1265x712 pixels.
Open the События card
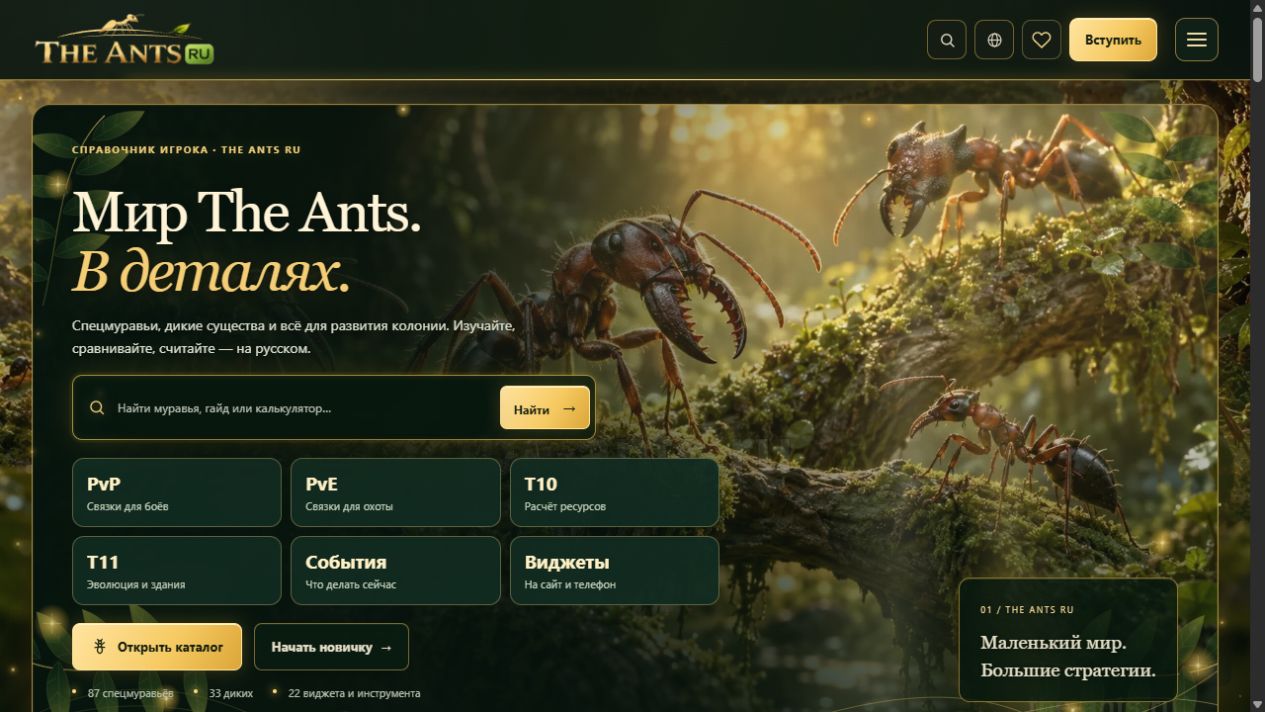pyautogui.click(x=395, y=570)
